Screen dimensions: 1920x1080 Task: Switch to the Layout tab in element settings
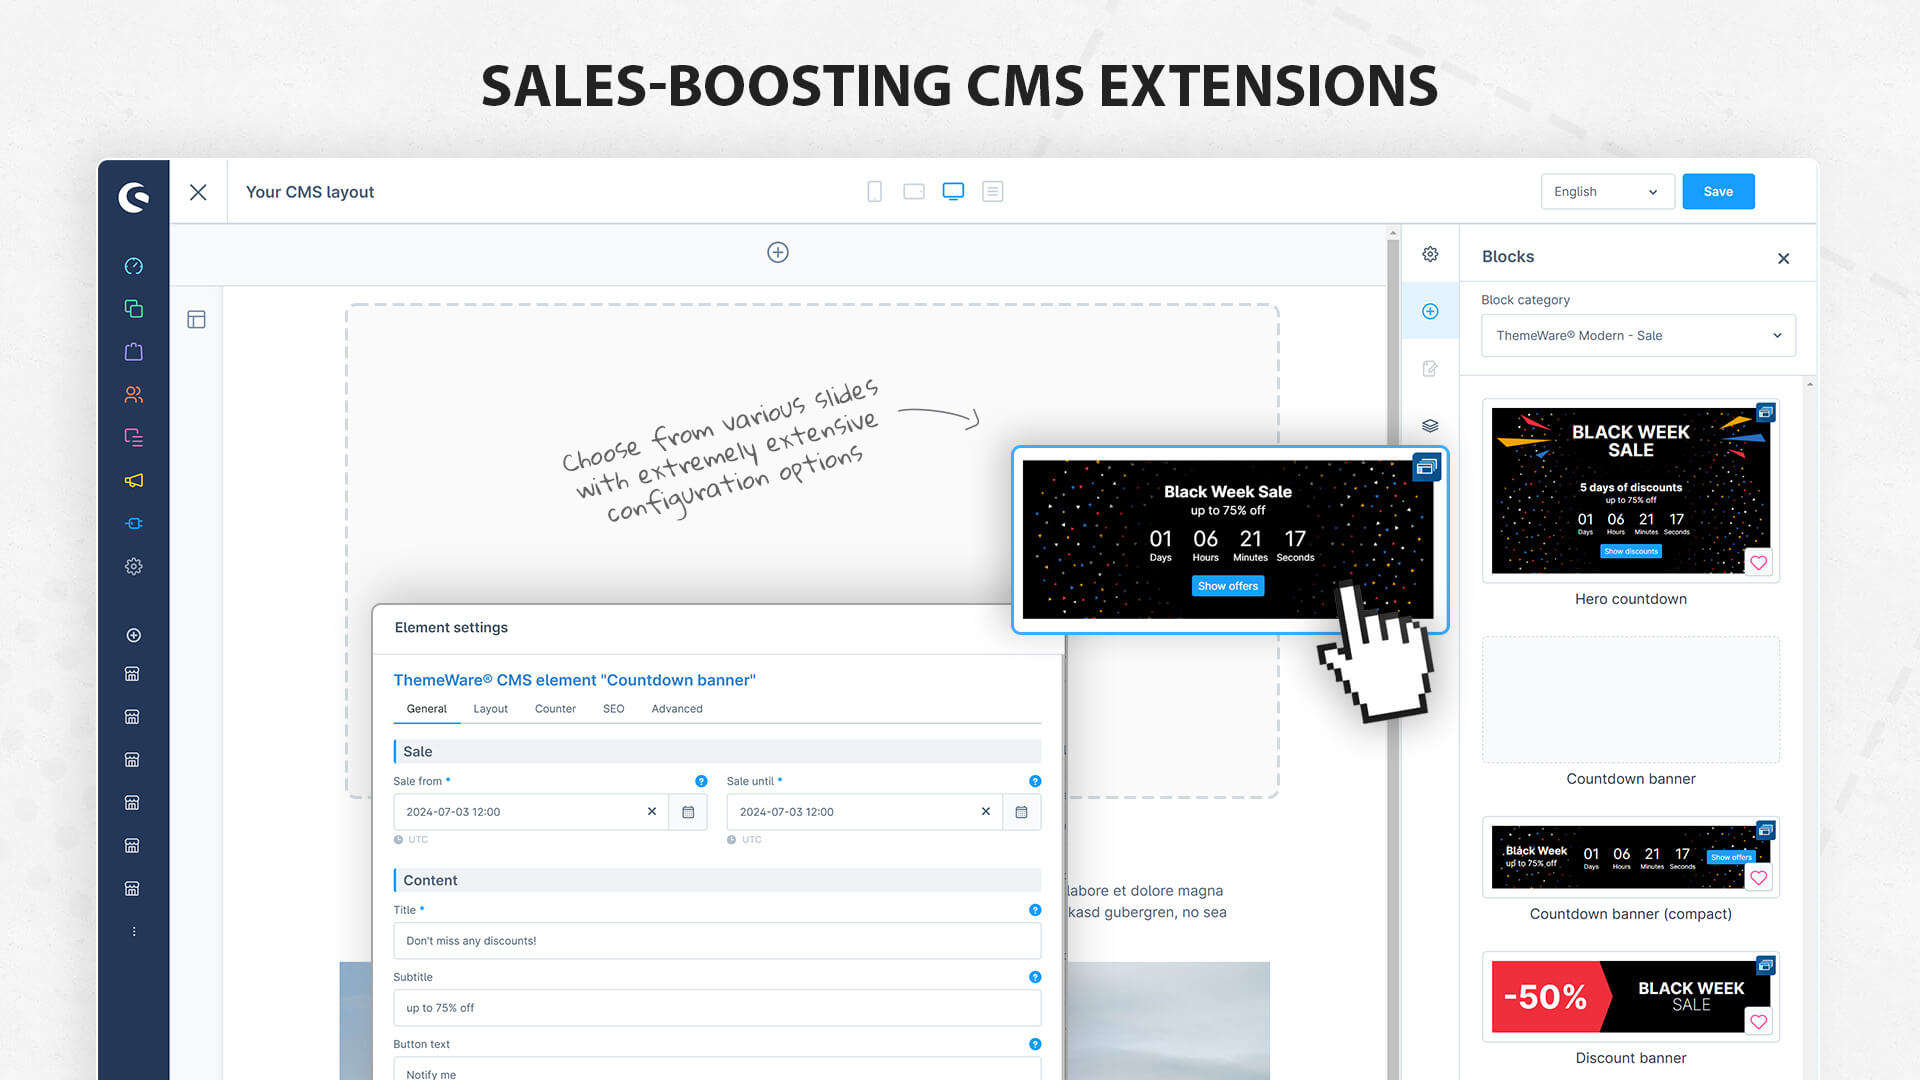click(491, 708)
